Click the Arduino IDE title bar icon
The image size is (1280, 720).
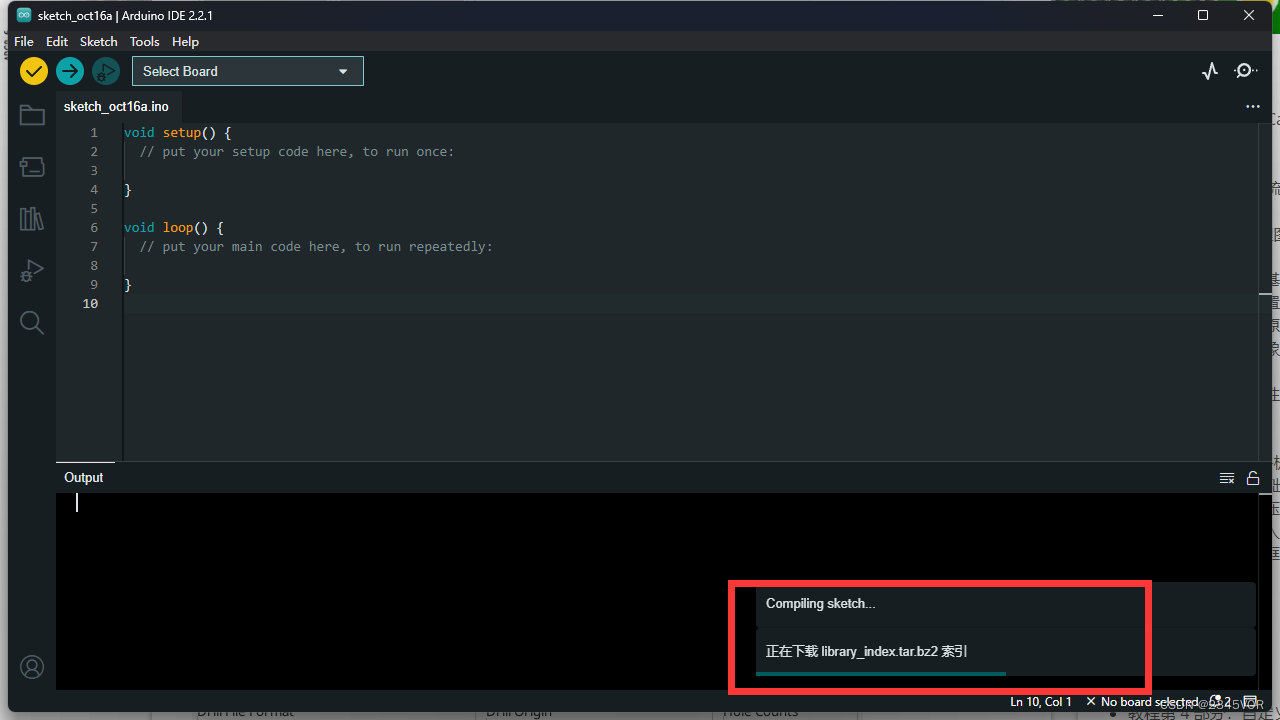[x=24, y=15]
